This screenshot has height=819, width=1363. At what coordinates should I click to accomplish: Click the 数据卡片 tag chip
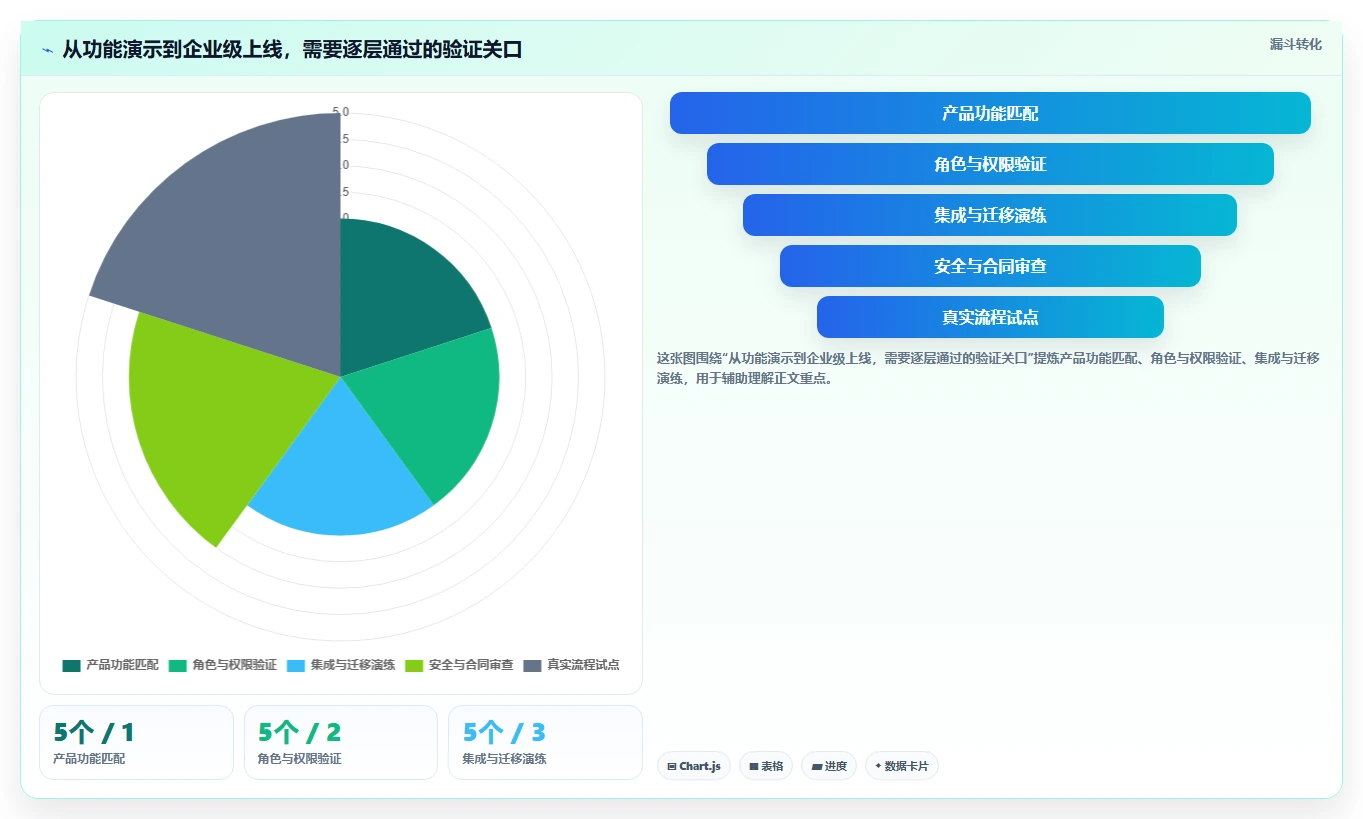(902, 766)
